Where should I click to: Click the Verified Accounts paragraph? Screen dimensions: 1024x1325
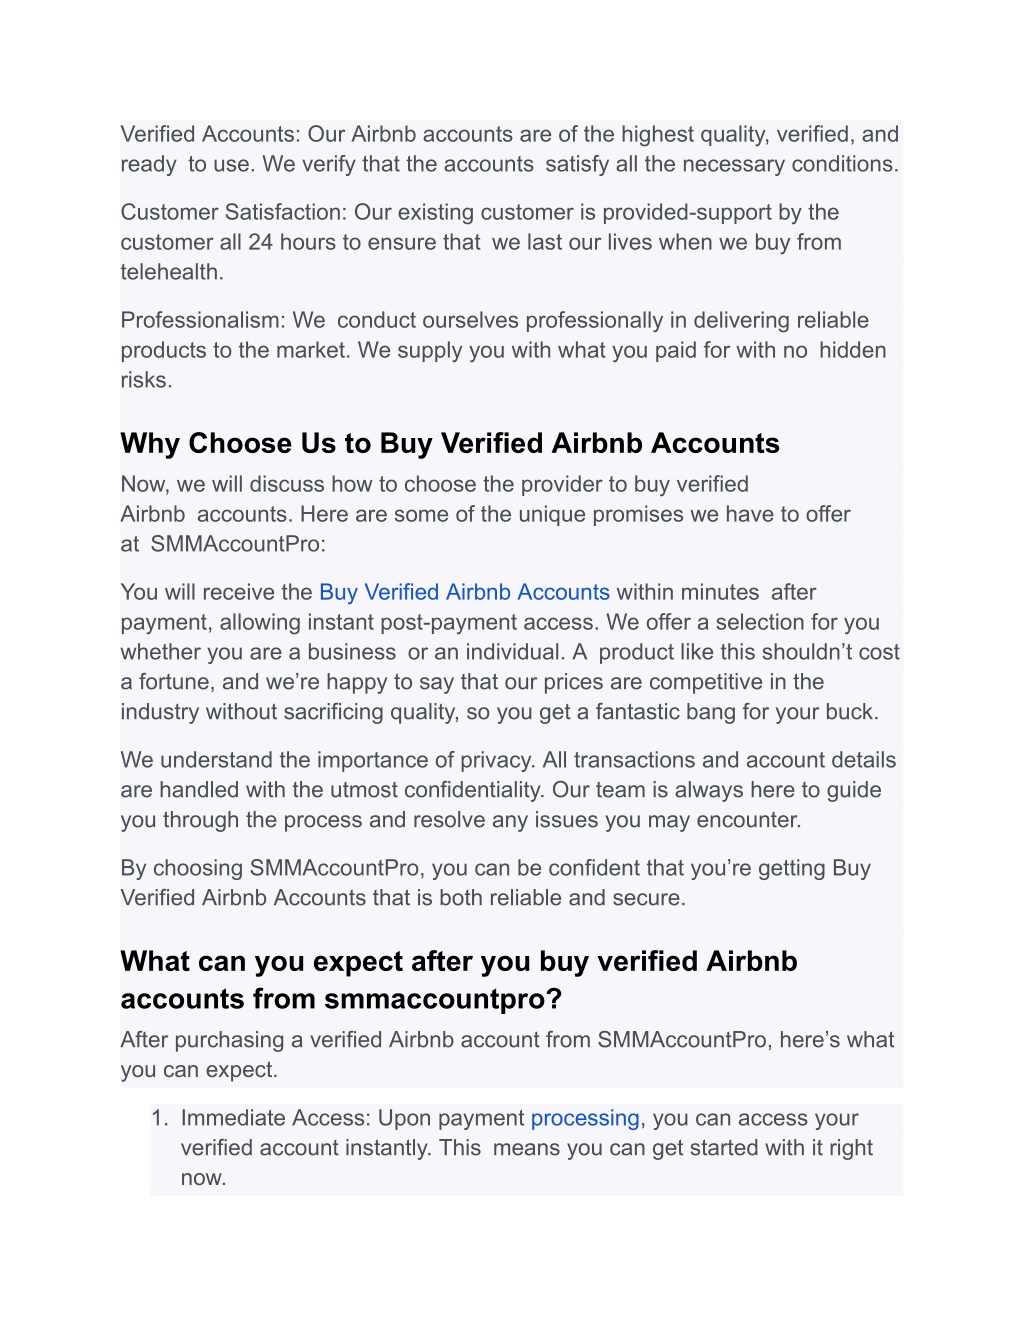[510, 149]
